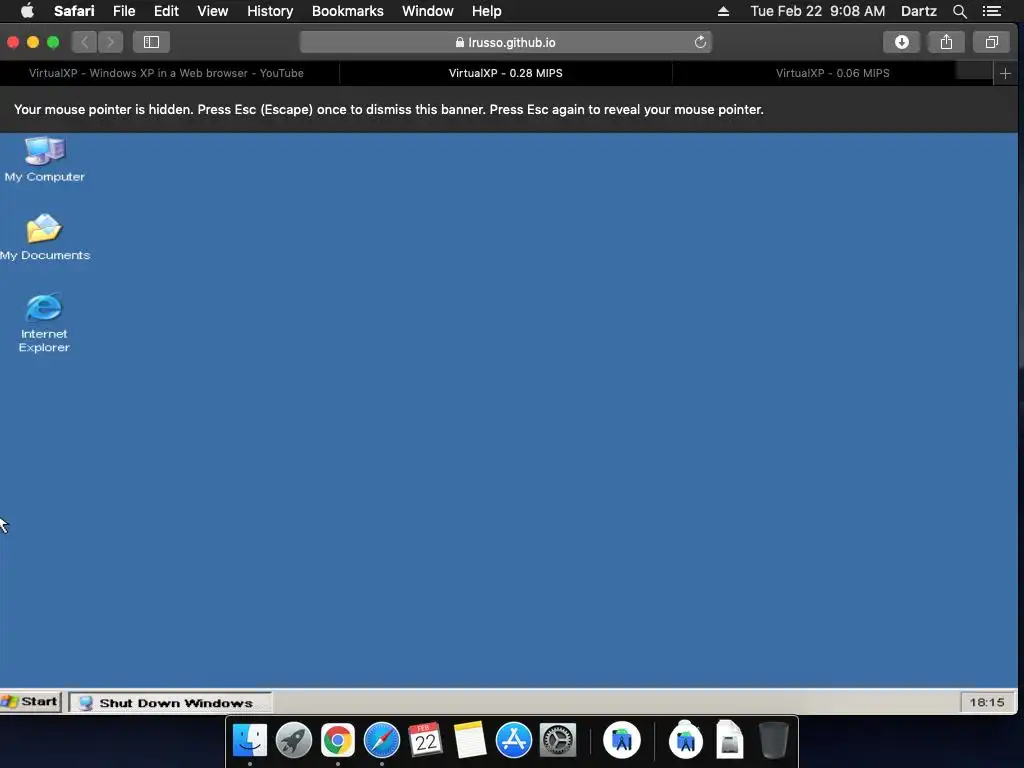Switch to VirtualXP YouTube tab
The height and width of the screenshot is (768, 1024).
click(x=167, y=73)
